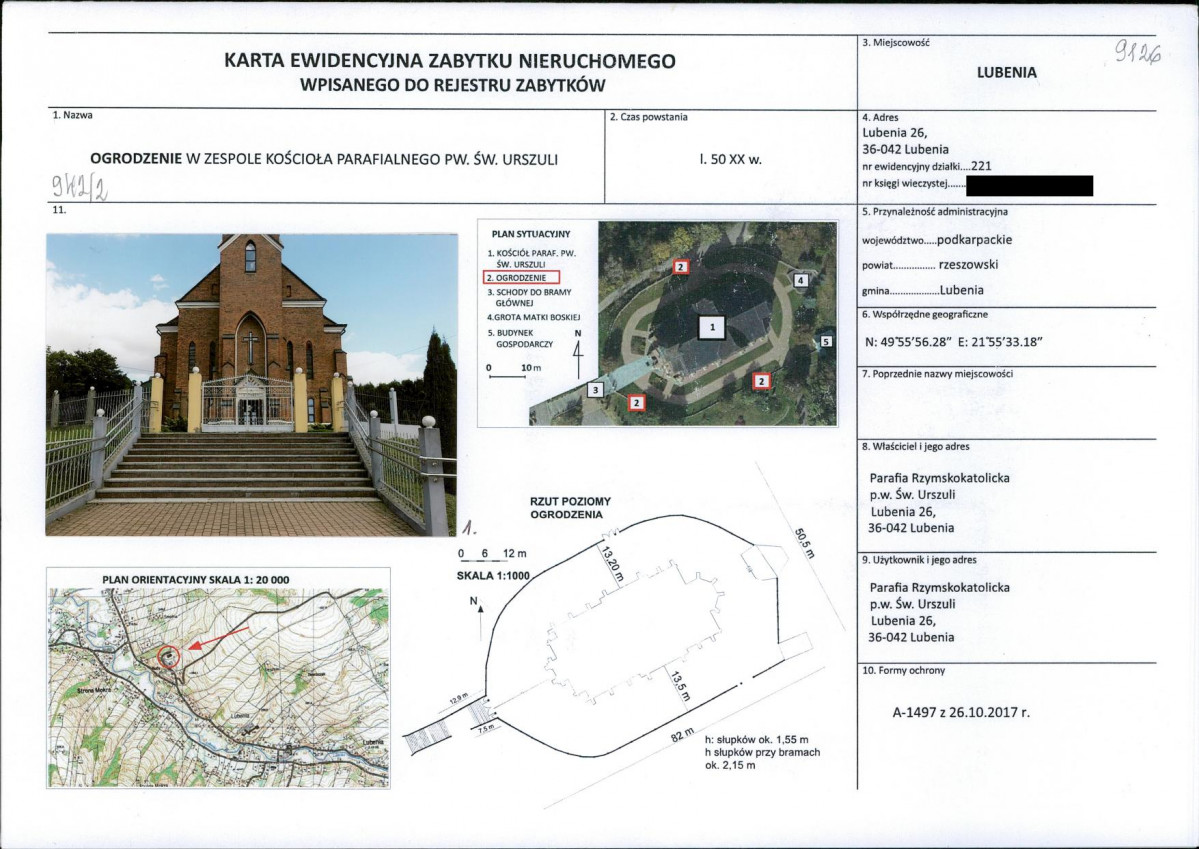This screenshot has width=1199, height=849.
Task: Click legend entry '3. SCHODY DO BRAMY GŁÓWNEJ'
Action: [x=529, y=298]
